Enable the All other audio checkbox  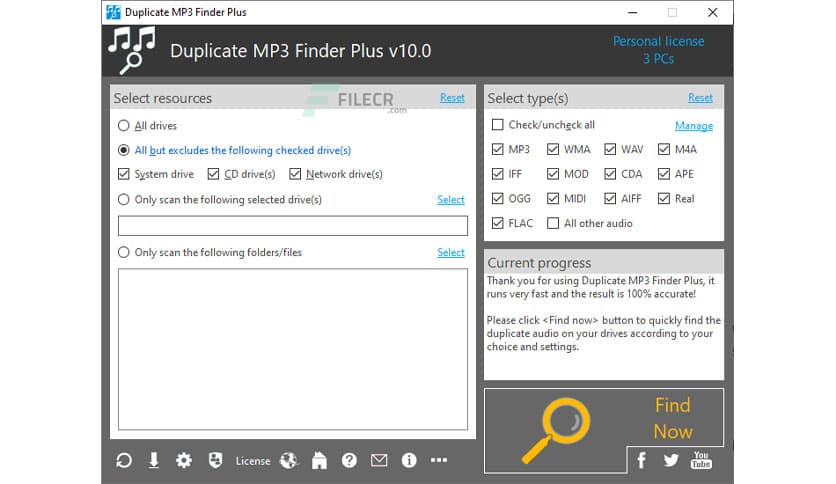pyautogui.click(x=553, y=223)
